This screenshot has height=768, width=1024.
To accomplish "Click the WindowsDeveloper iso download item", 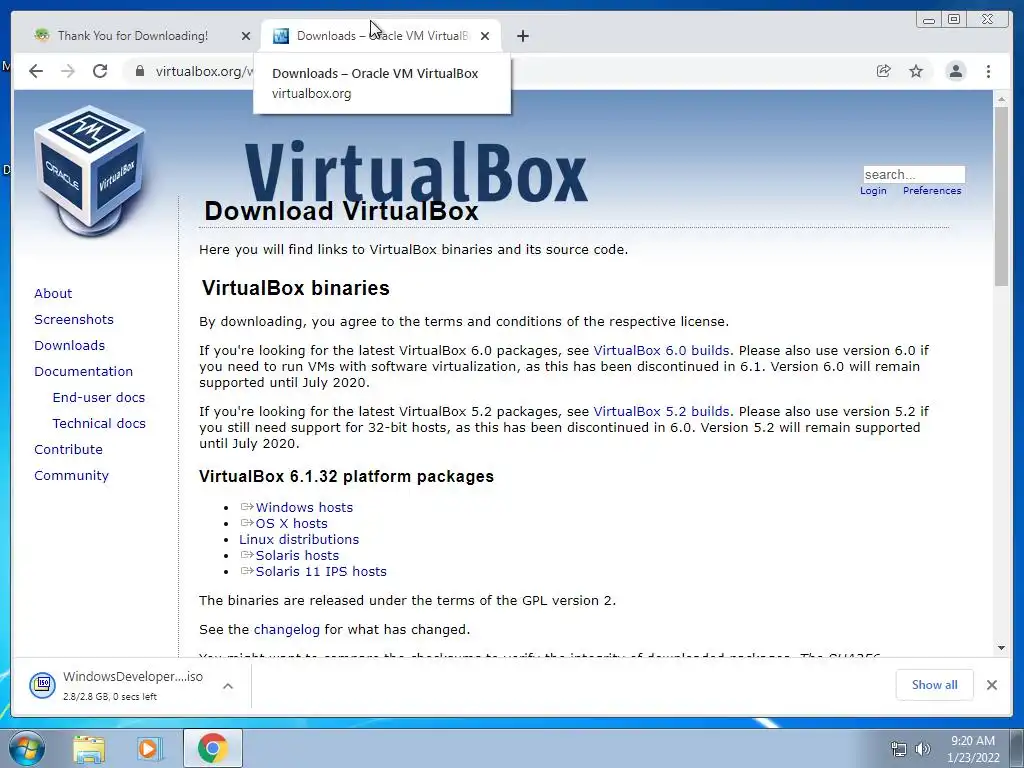I will tap(131, 684).
